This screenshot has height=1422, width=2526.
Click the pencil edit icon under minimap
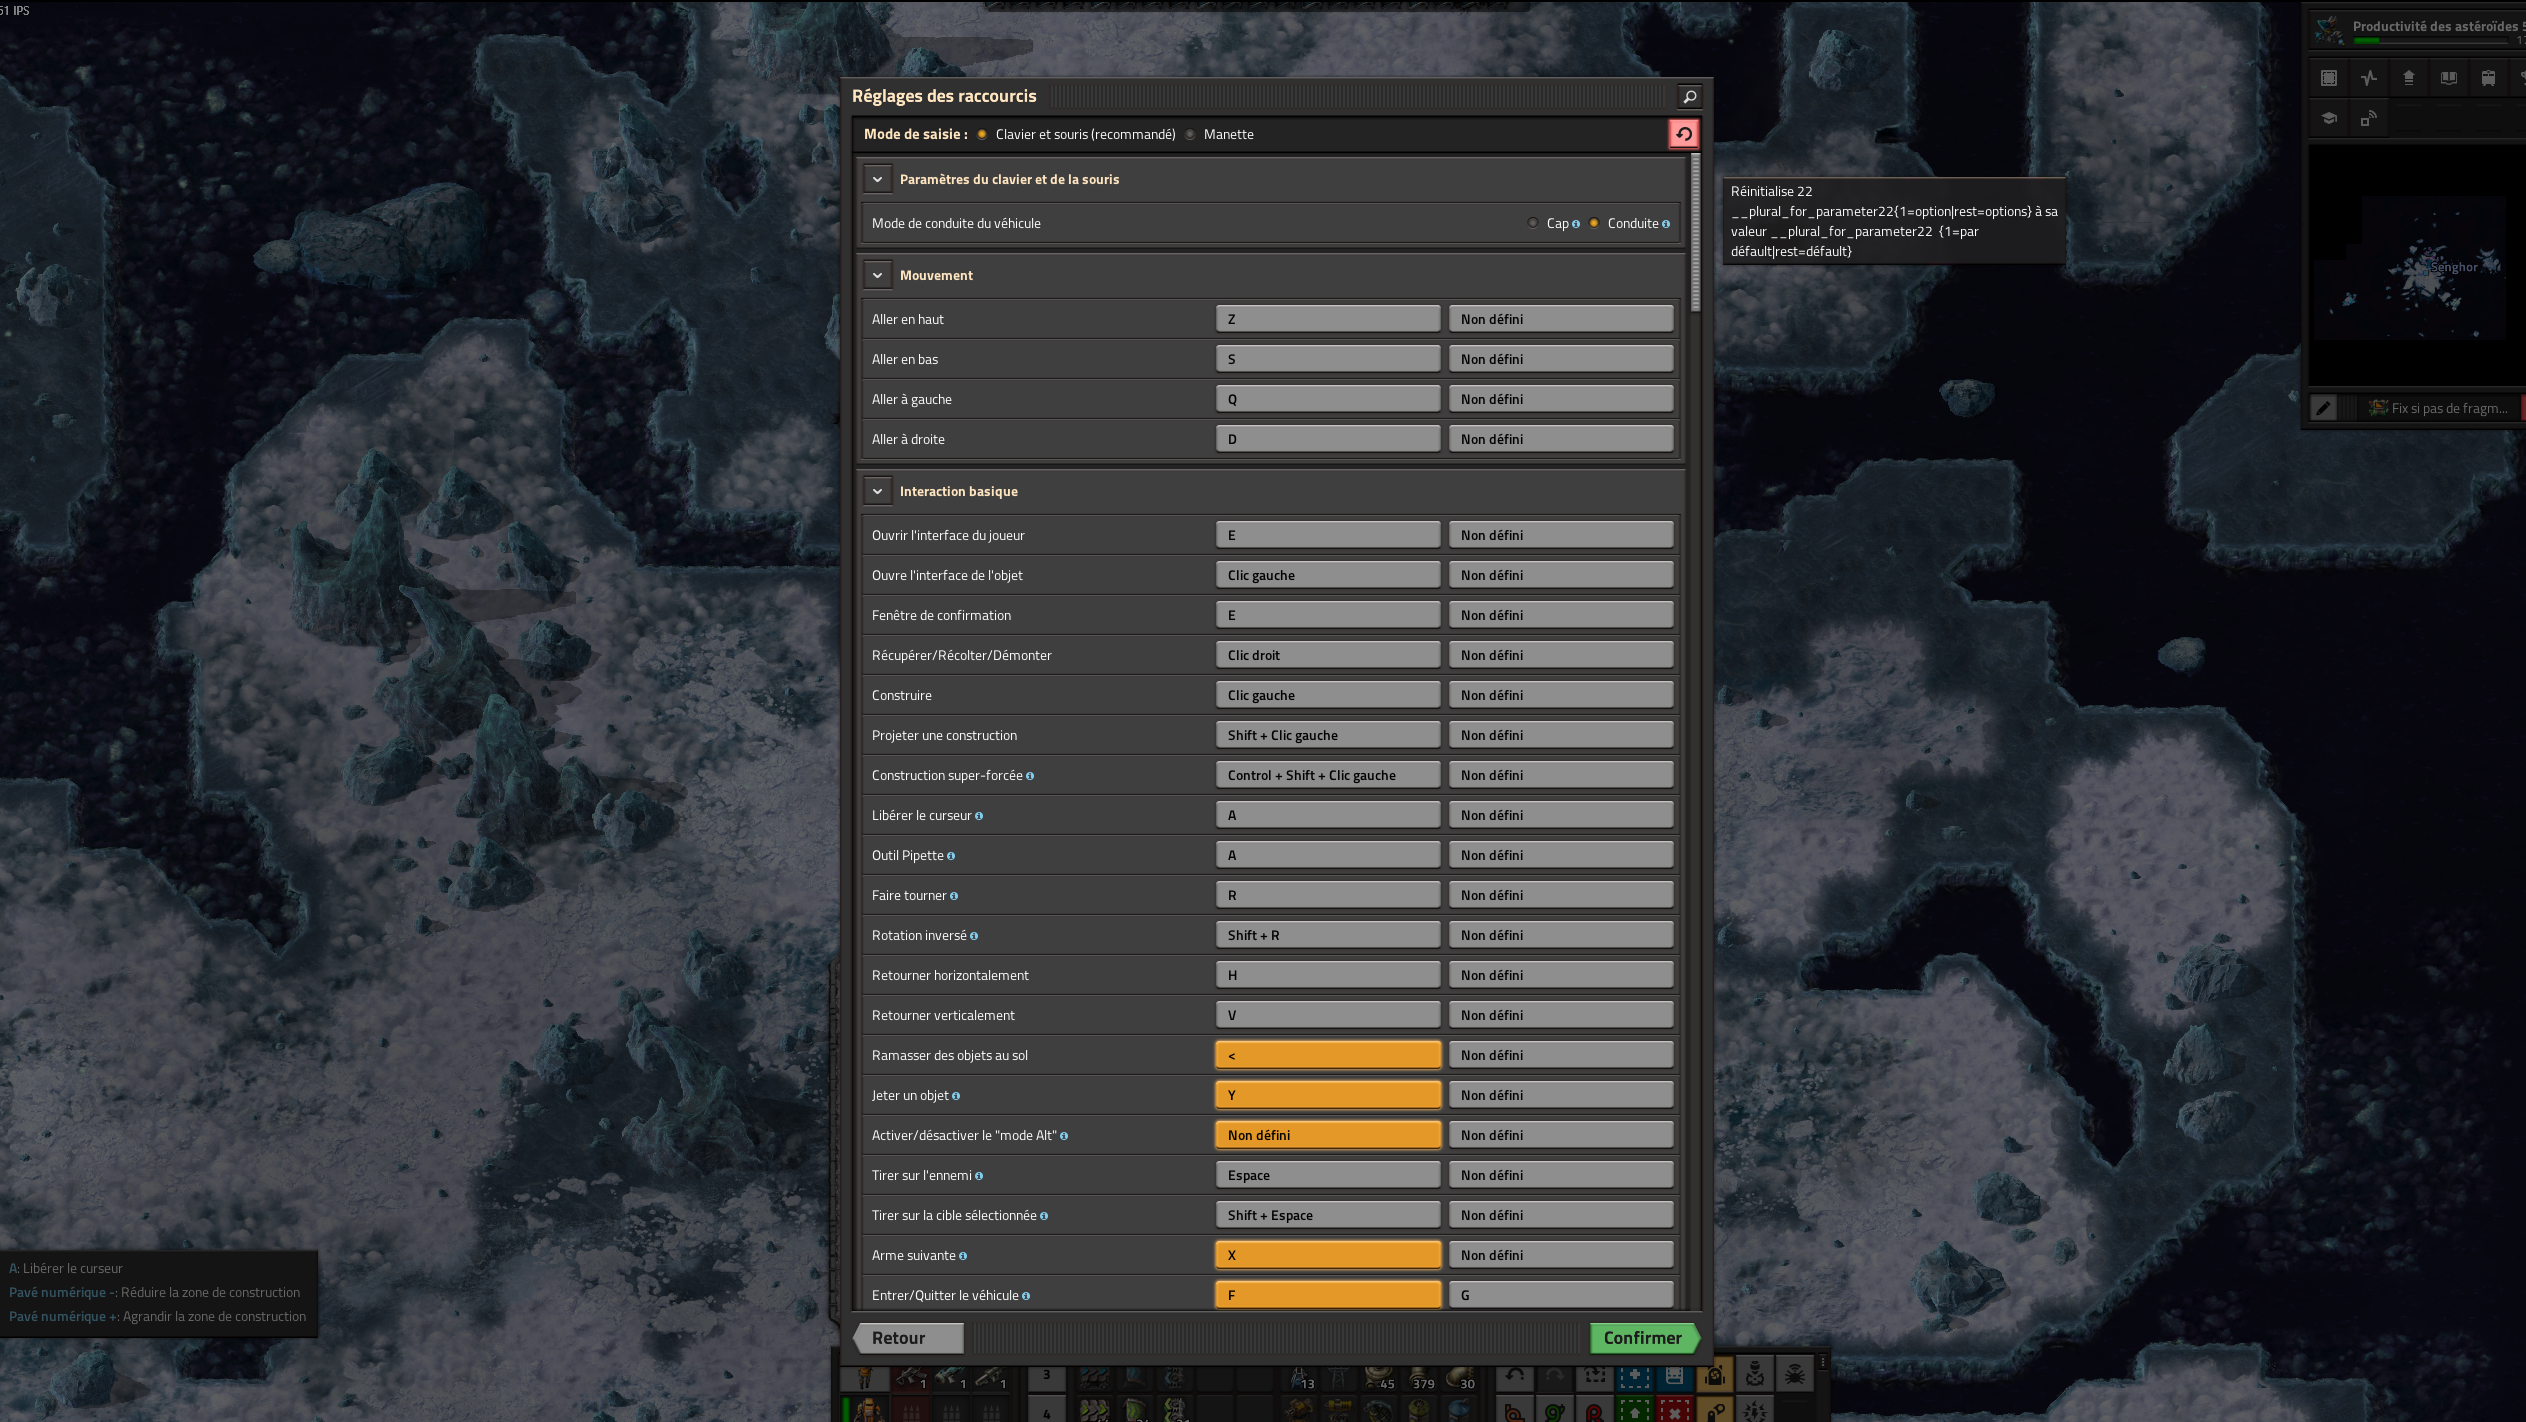(2323, 408)
